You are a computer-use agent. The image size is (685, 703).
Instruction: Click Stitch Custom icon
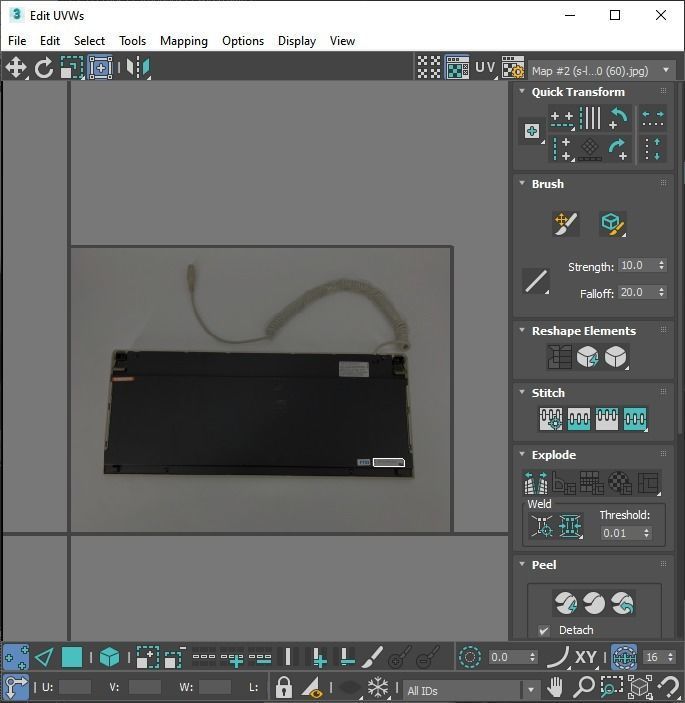[635, 419]
